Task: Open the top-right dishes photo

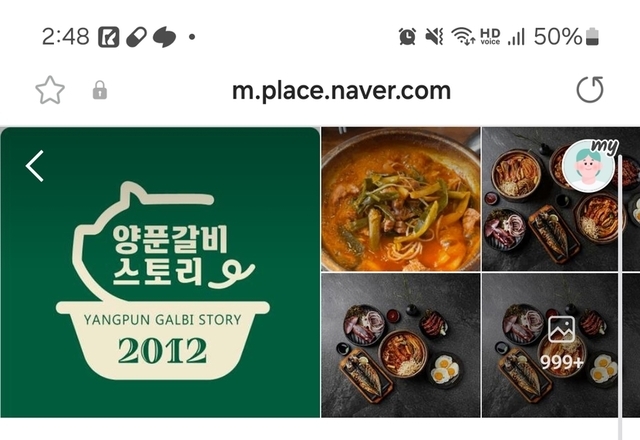Action: pyautogui.click(x=561, y=199)
